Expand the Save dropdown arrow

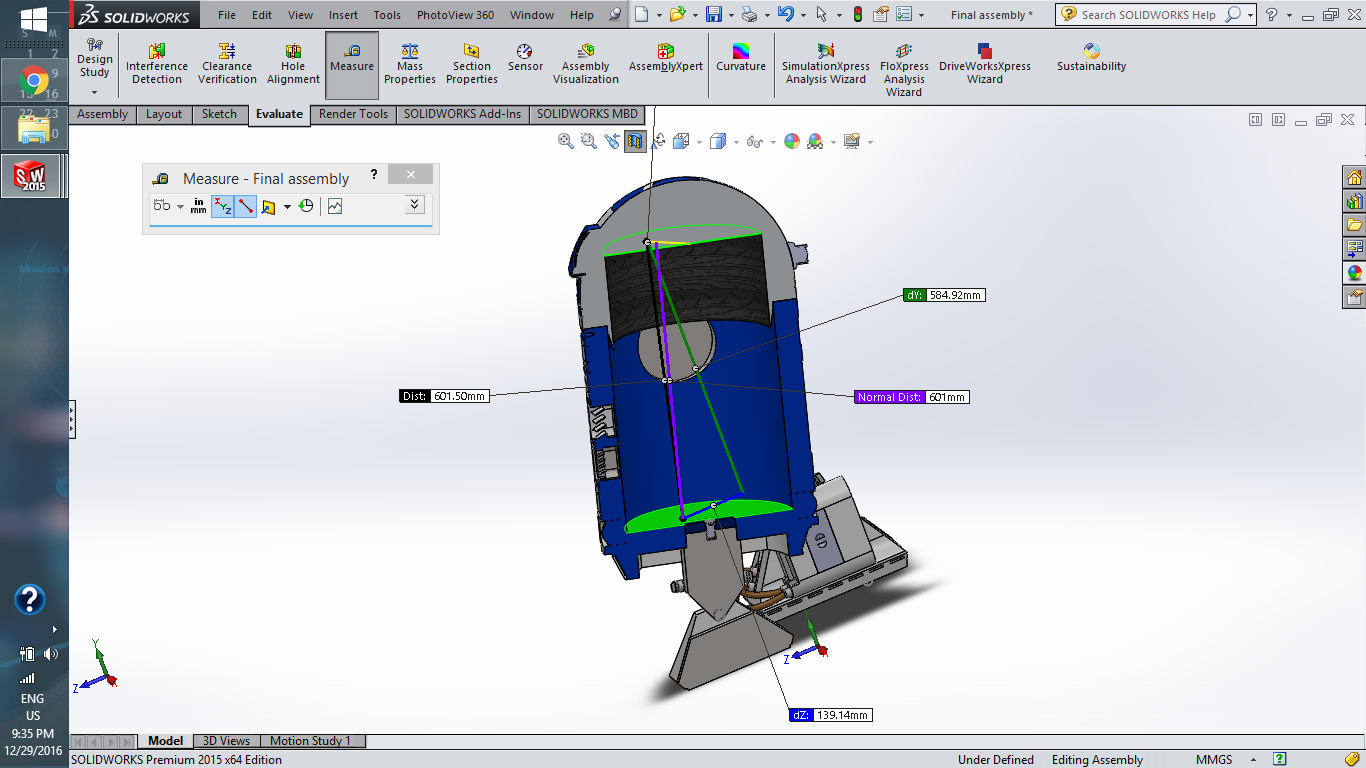731,15
